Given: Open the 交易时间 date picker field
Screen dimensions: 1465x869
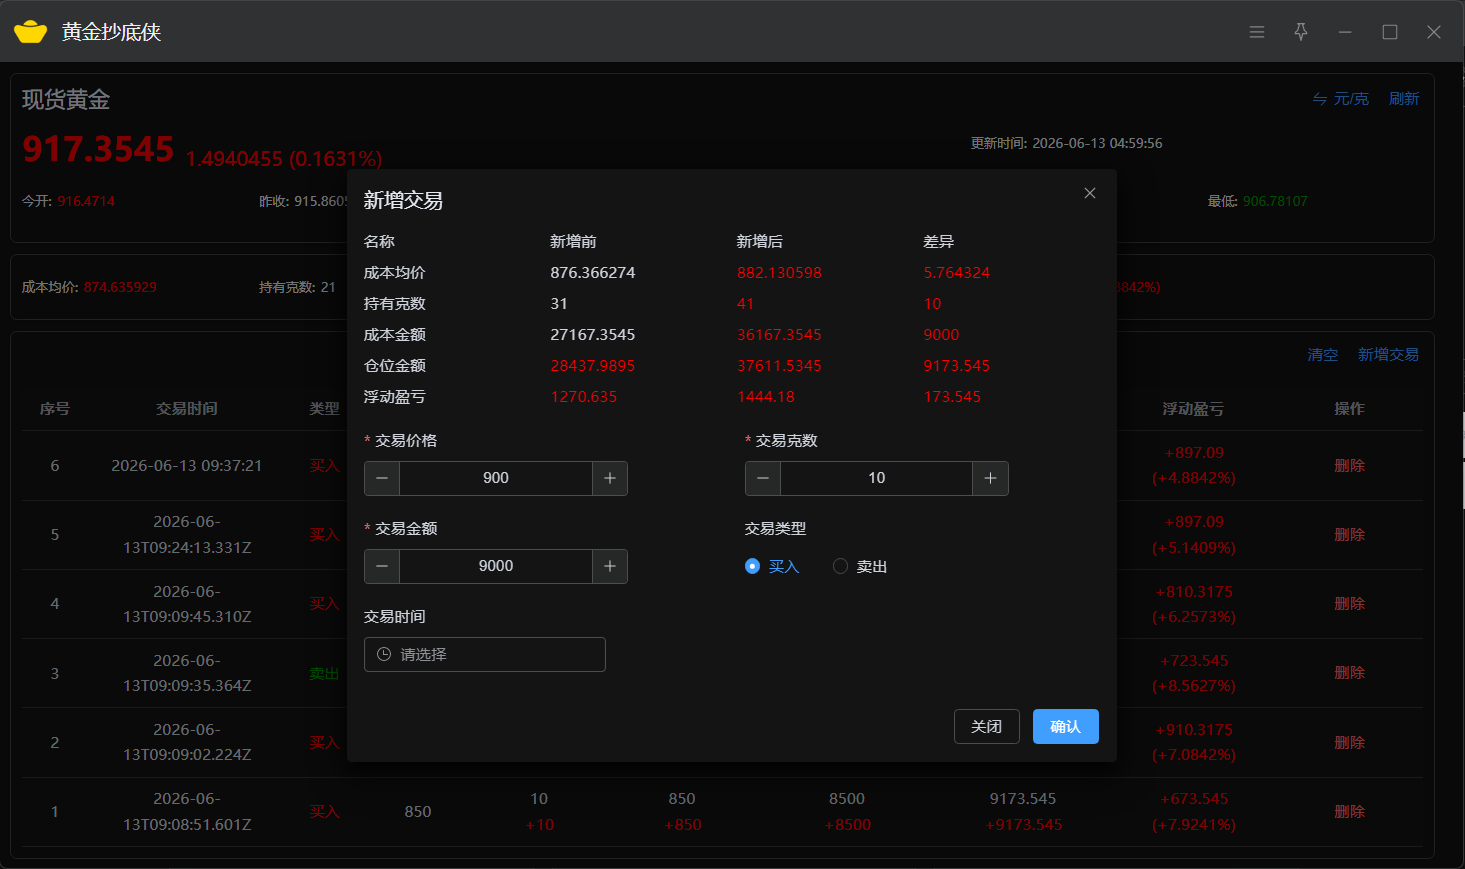Looking at the screenshot, I should (x=485, y=654).
